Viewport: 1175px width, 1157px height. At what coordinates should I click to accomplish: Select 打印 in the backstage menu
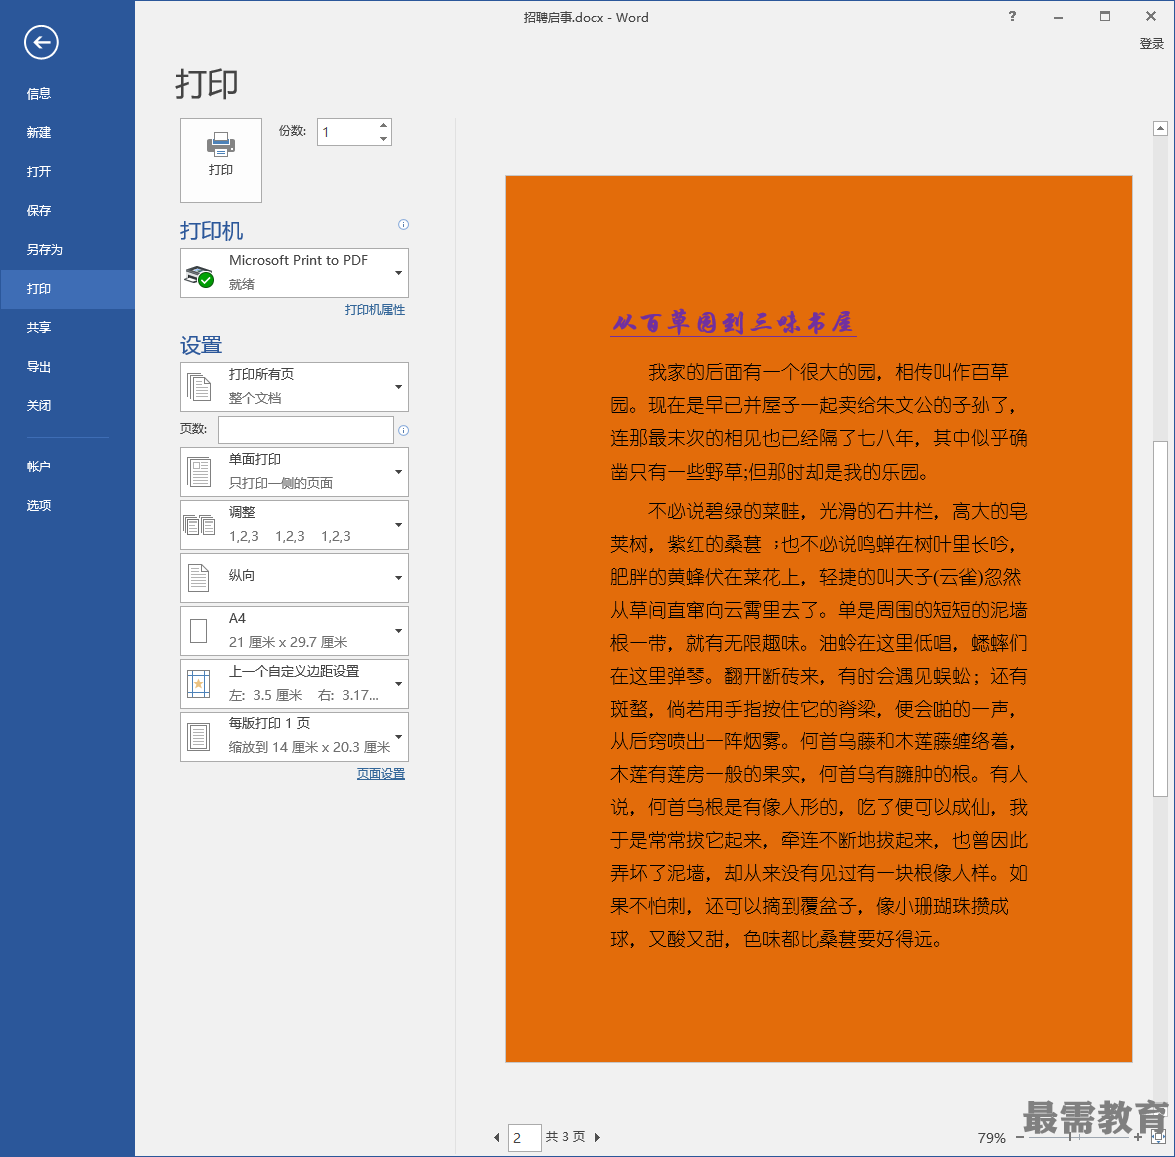coord(67,289)
